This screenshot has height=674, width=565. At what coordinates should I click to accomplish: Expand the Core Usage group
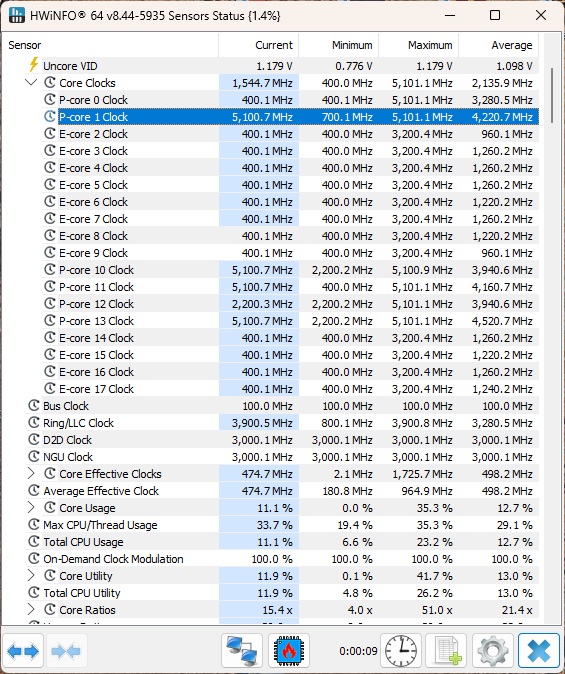pyautogui.click(x=31, y=507)
